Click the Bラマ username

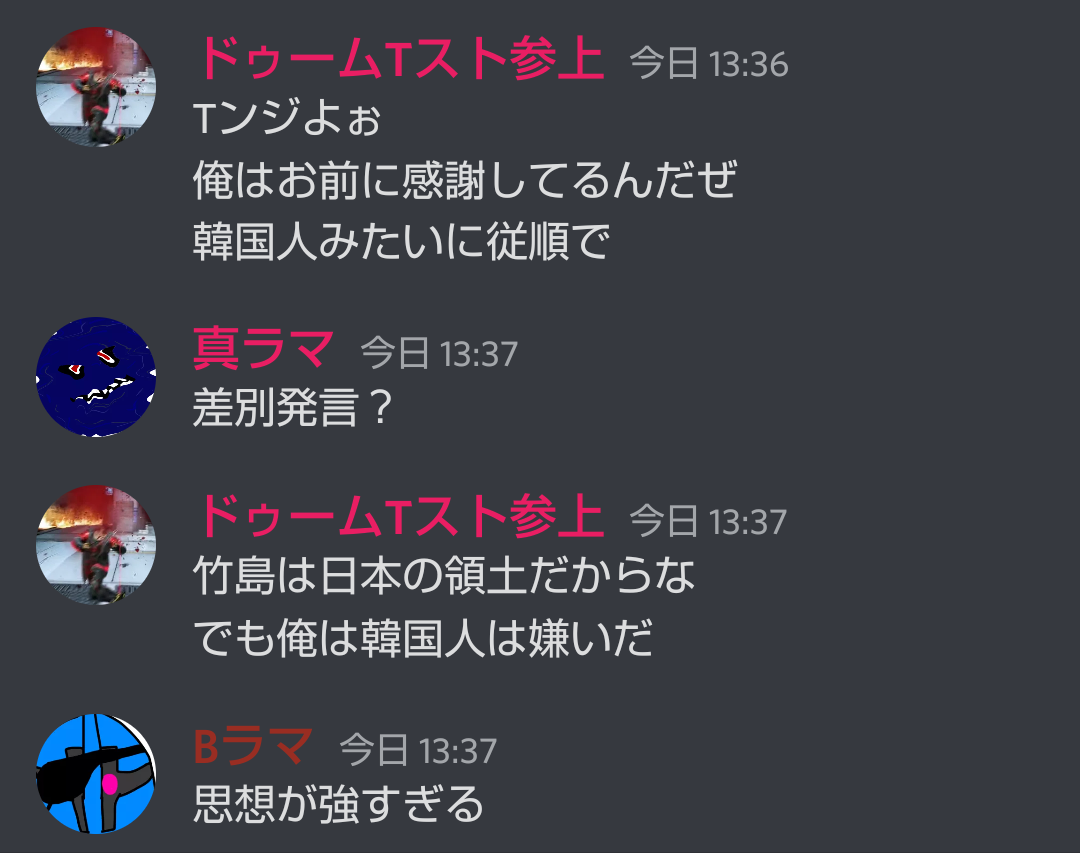click(253, 746)
